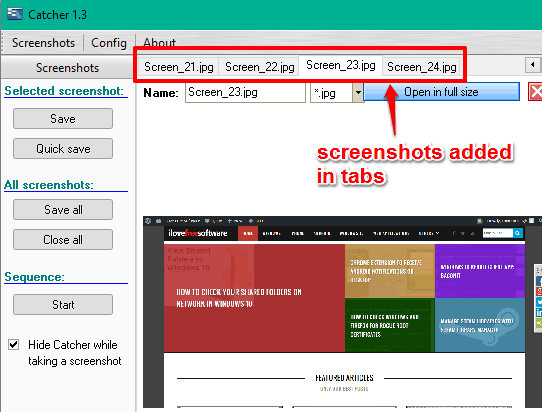Viewport: 542px width, 412px height.
Task: Click the Sequence: heading
Action: [x=34, y=277]
